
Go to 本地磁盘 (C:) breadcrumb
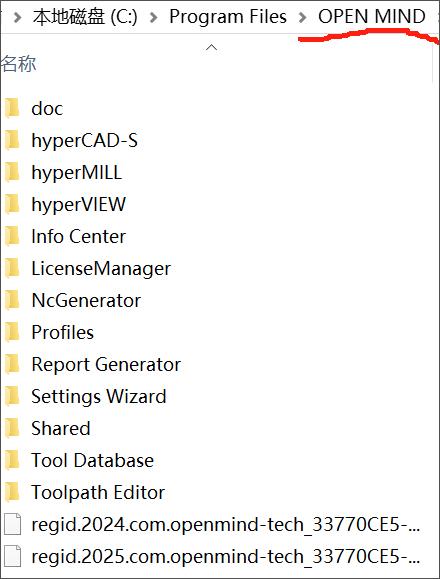coord(85,17)
